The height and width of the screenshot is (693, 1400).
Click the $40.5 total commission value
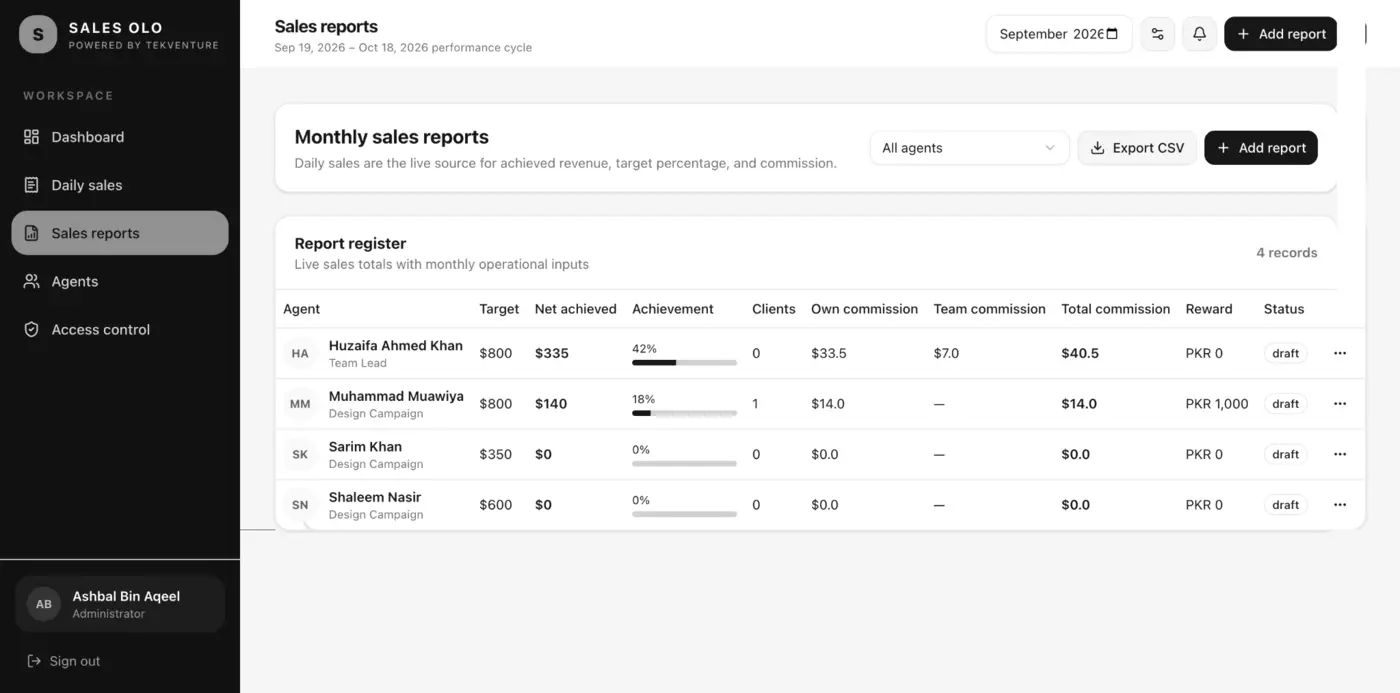(1080, 353)
